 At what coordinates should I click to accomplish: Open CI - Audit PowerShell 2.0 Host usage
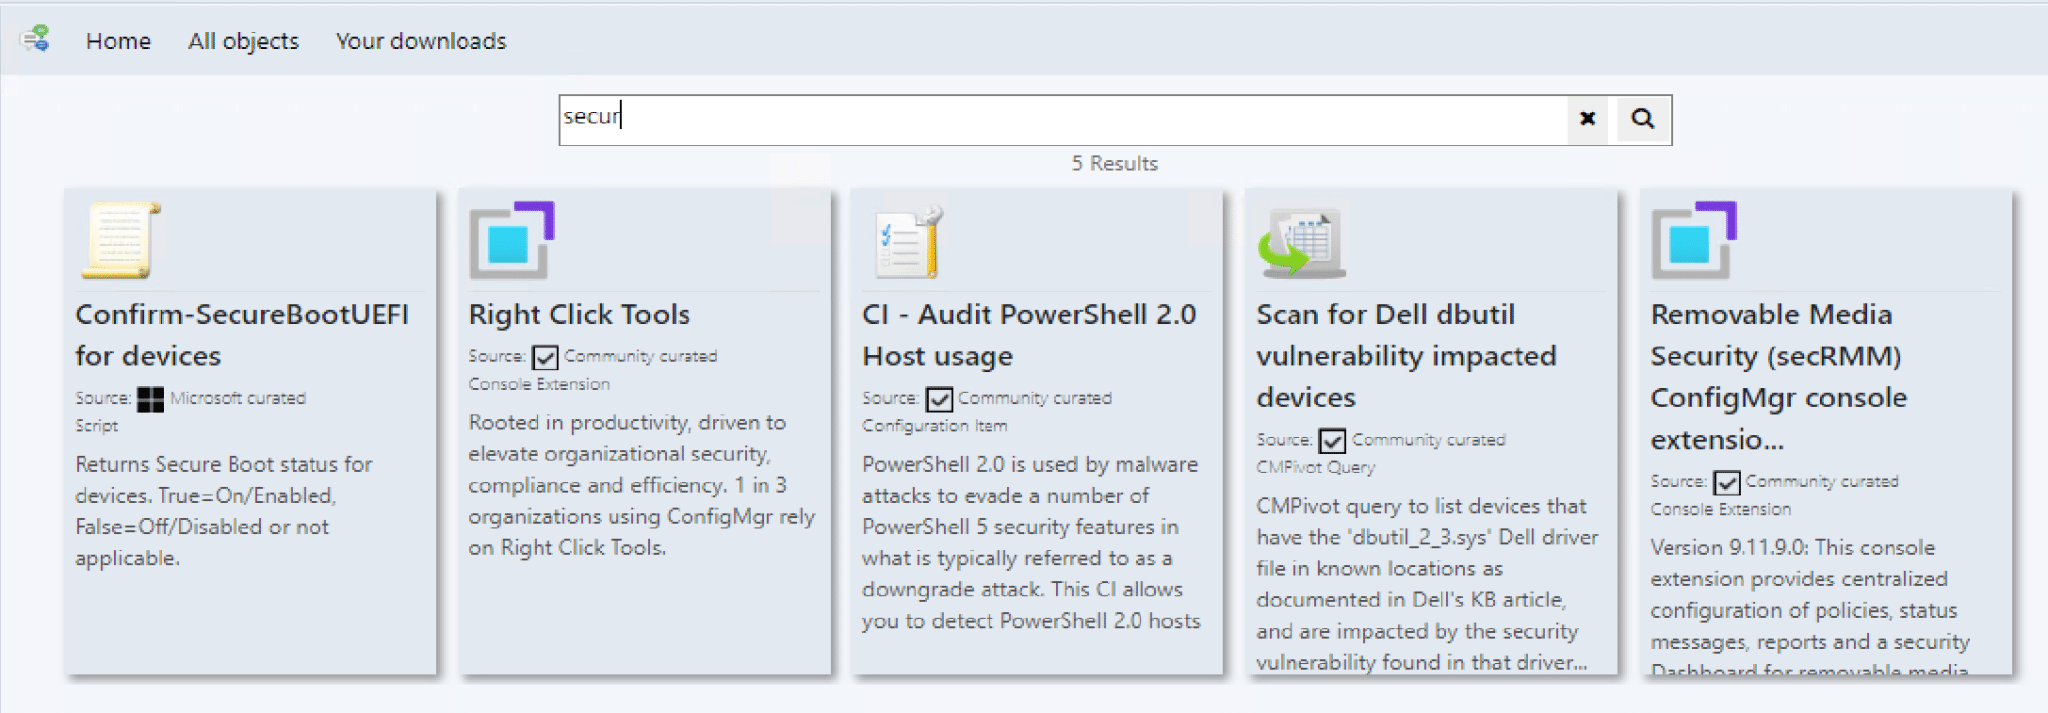pos(1029,335)
